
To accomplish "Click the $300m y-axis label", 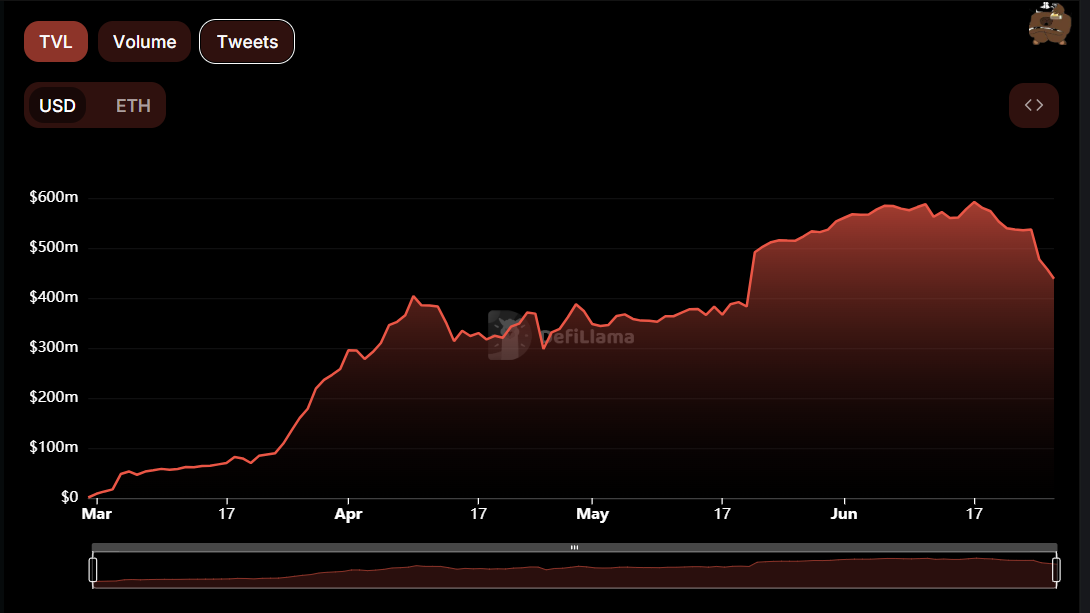I will coord(54,348).
